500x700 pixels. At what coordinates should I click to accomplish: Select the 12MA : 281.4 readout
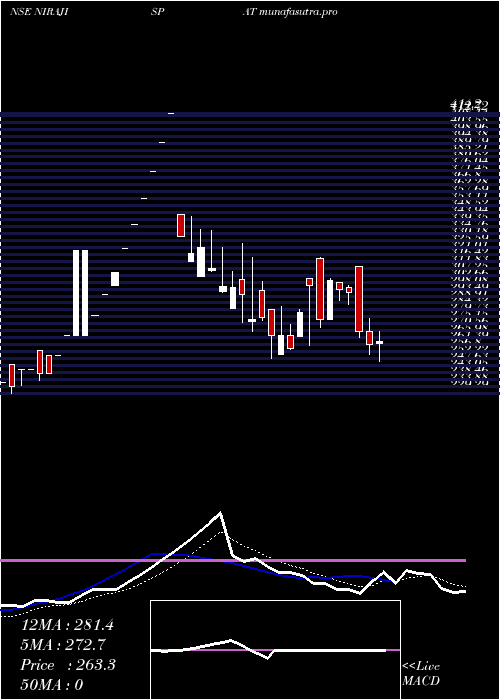click(x=67, y=625)
